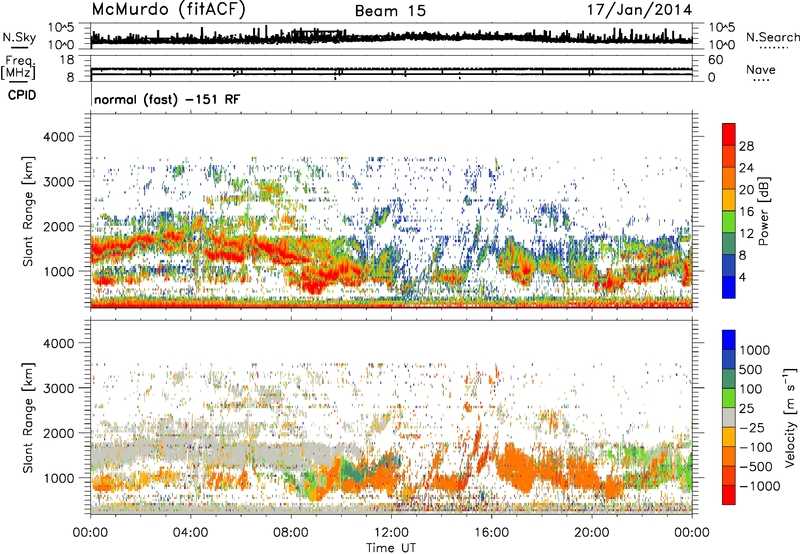Image resolution: width=800 pixels, height=554 pixels.
Task: Click the 16 label on Power color bar
Action: [746, 212]
